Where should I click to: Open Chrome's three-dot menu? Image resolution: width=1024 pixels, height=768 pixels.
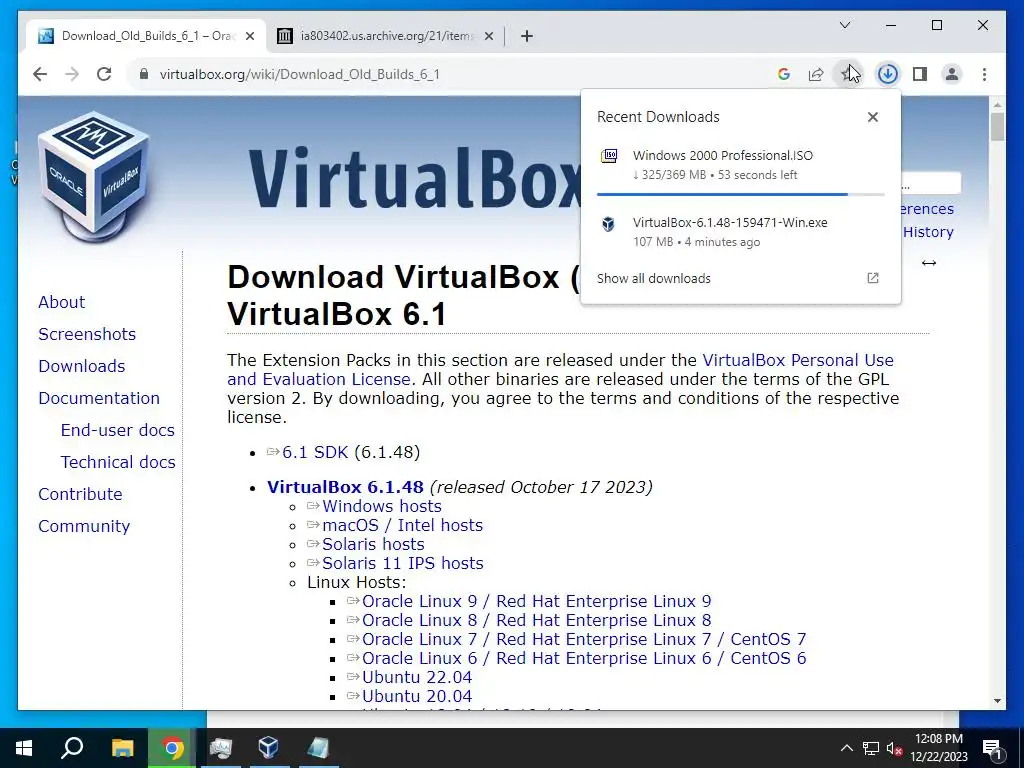[x=984, y=74]
